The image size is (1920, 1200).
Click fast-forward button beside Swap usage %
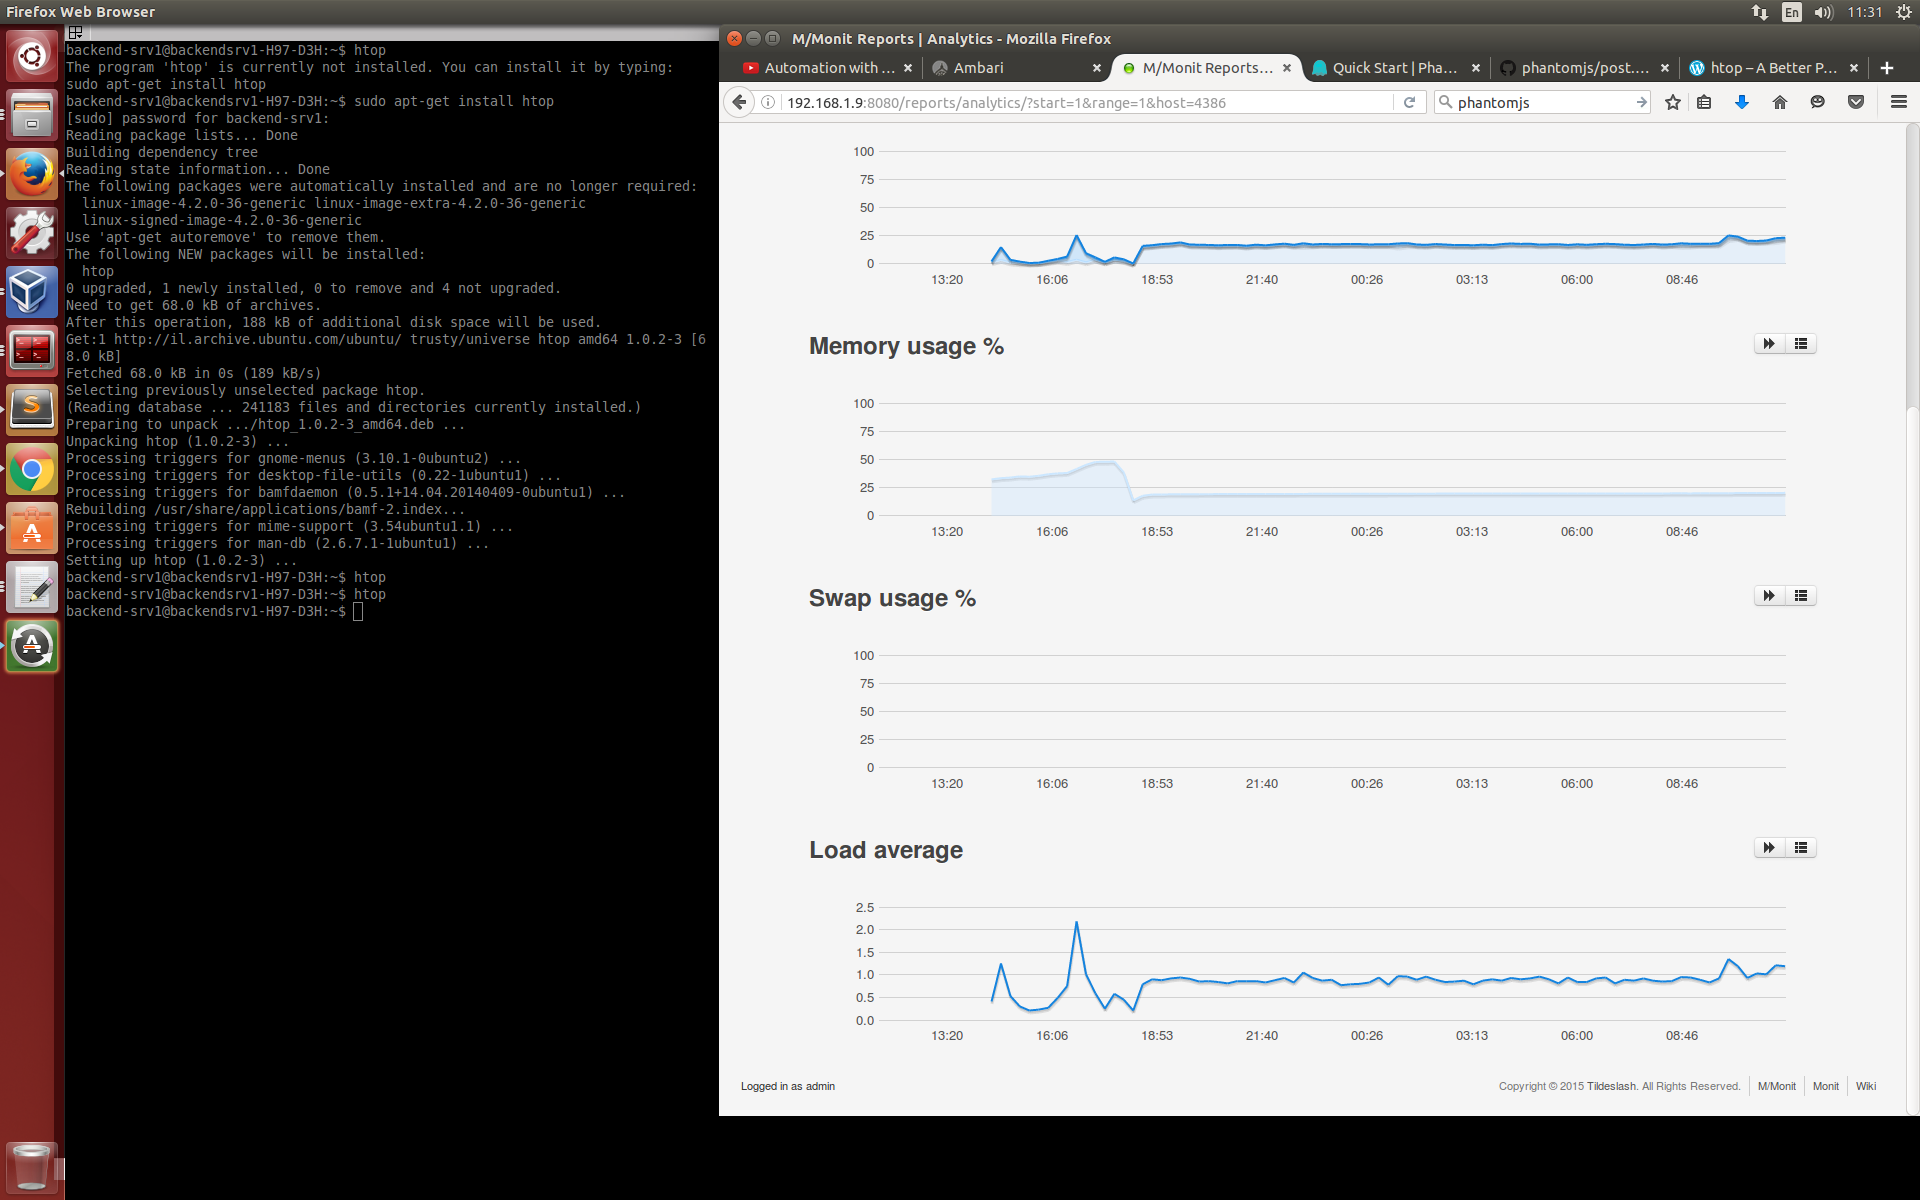click(x=1769, y=596)
